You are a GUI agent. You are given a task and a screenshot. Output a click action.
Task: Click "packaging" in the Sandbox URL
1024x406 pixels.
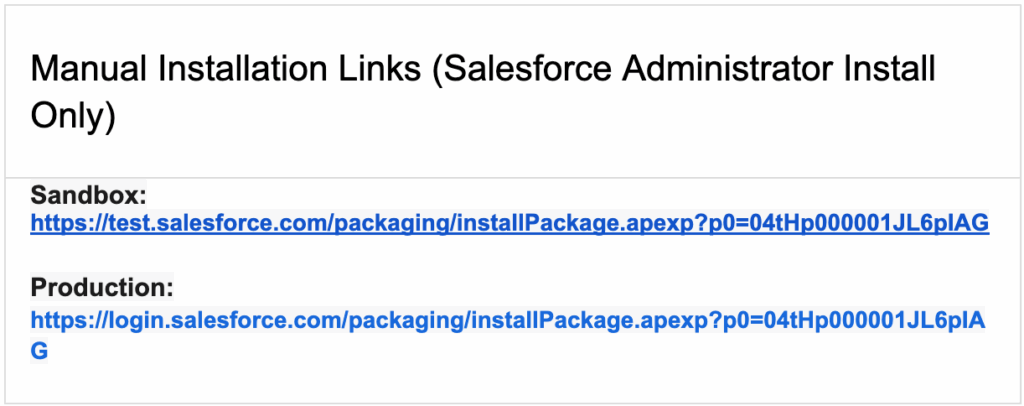click(x=385, y=224)
